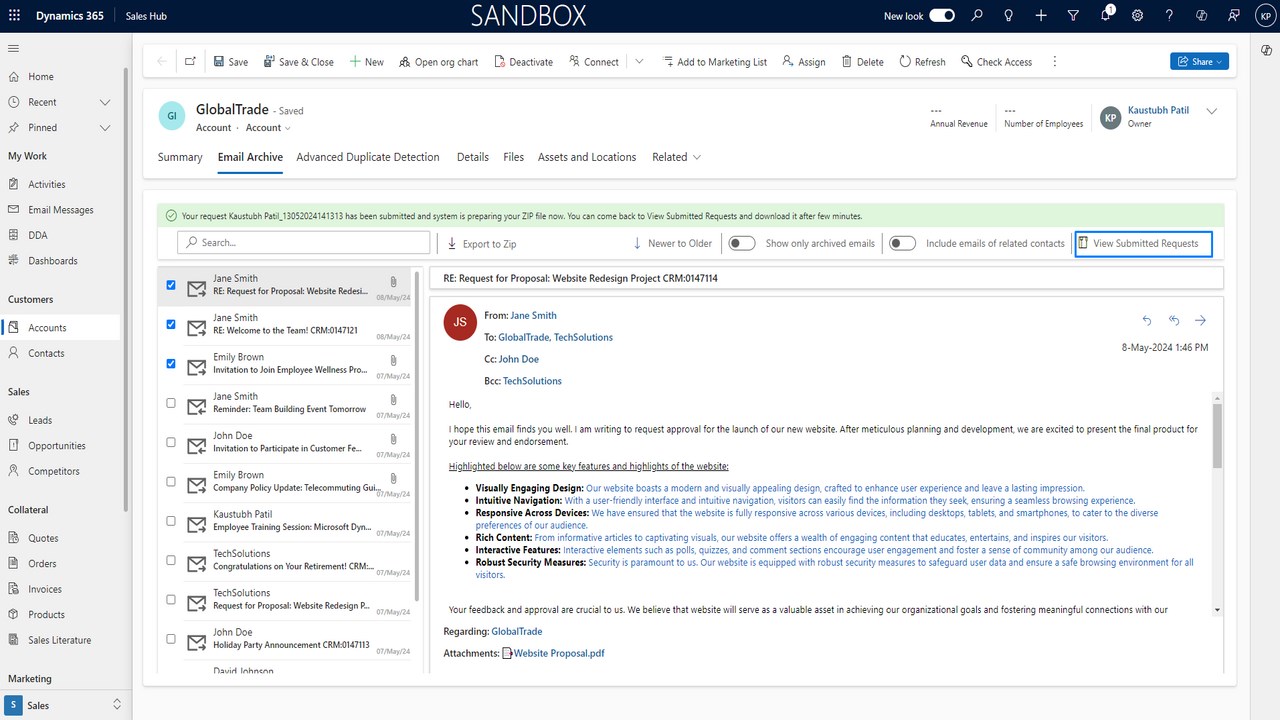1280x720 pixels.
Task: Click the email Search input box
Action: pos(304,243)
